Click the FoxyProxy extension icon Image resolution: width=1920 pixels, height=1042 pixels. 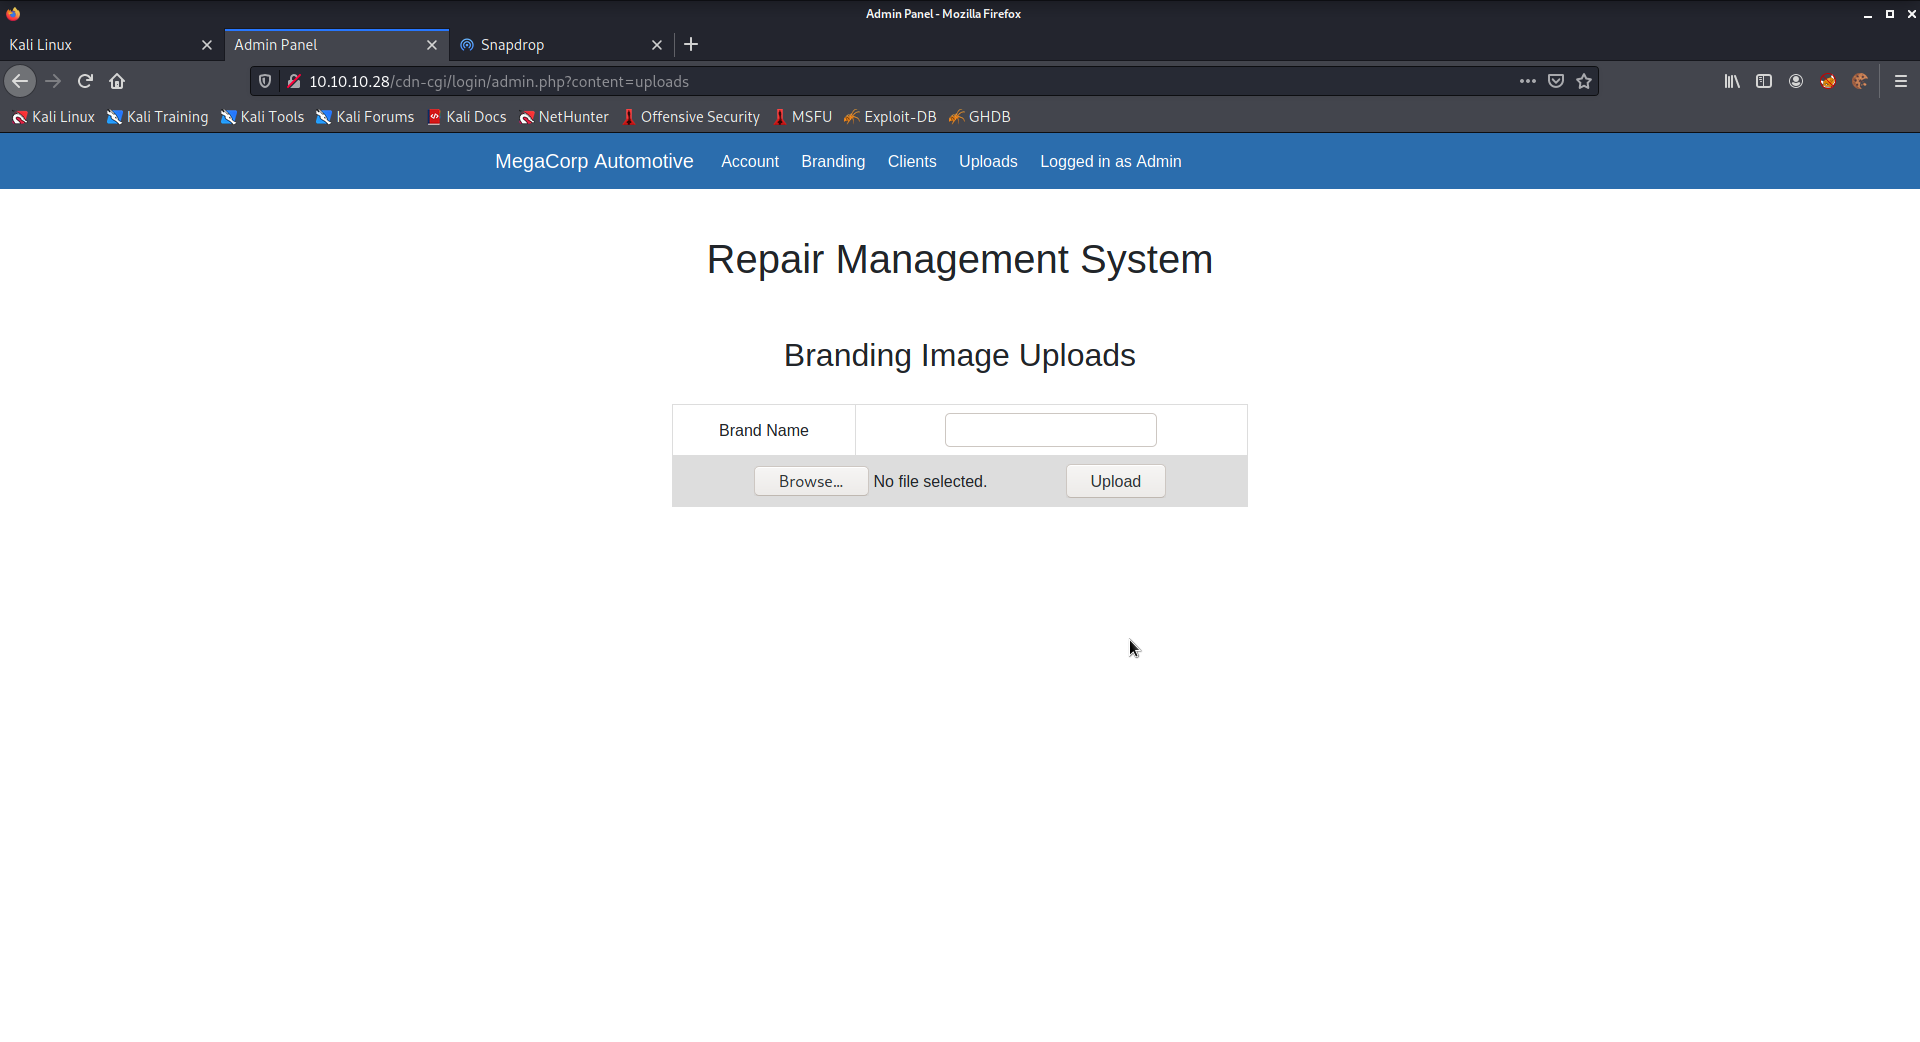(1828, 81)
